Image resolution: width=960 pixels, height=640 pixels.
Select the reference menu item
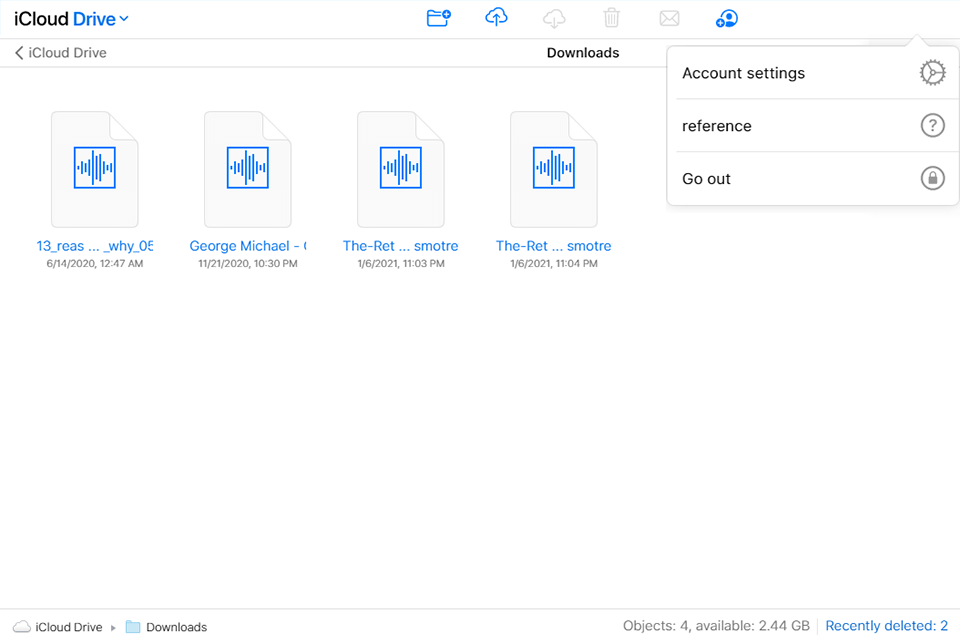(813, 126)
